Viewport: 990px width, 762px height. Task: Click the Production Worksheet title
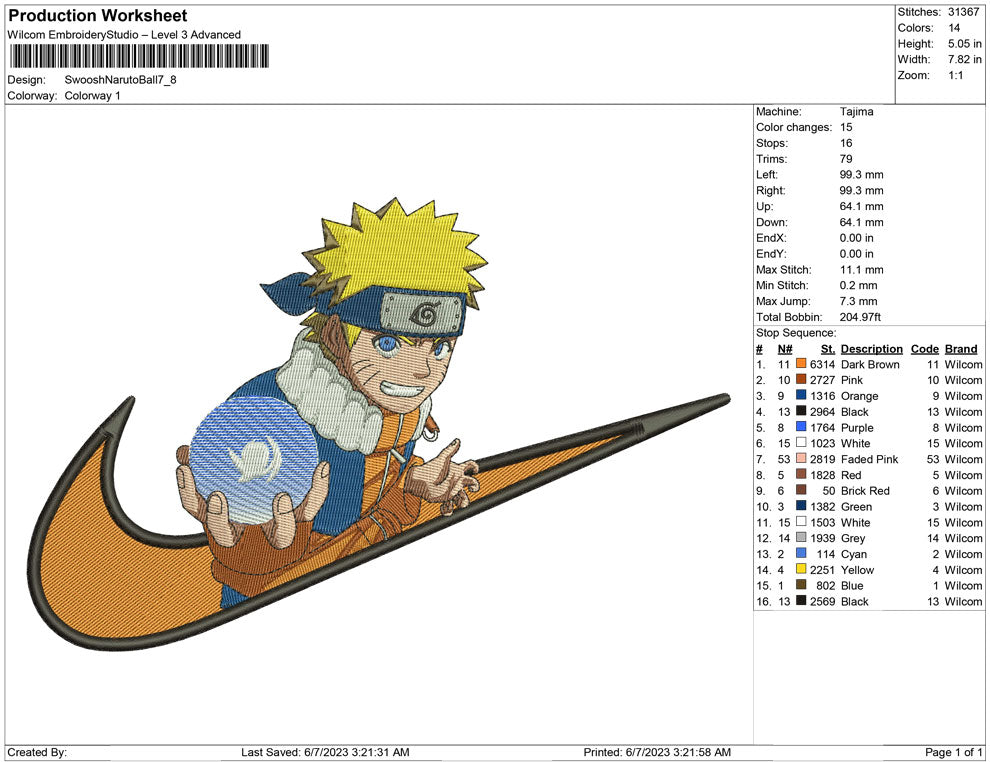(98, 16)
